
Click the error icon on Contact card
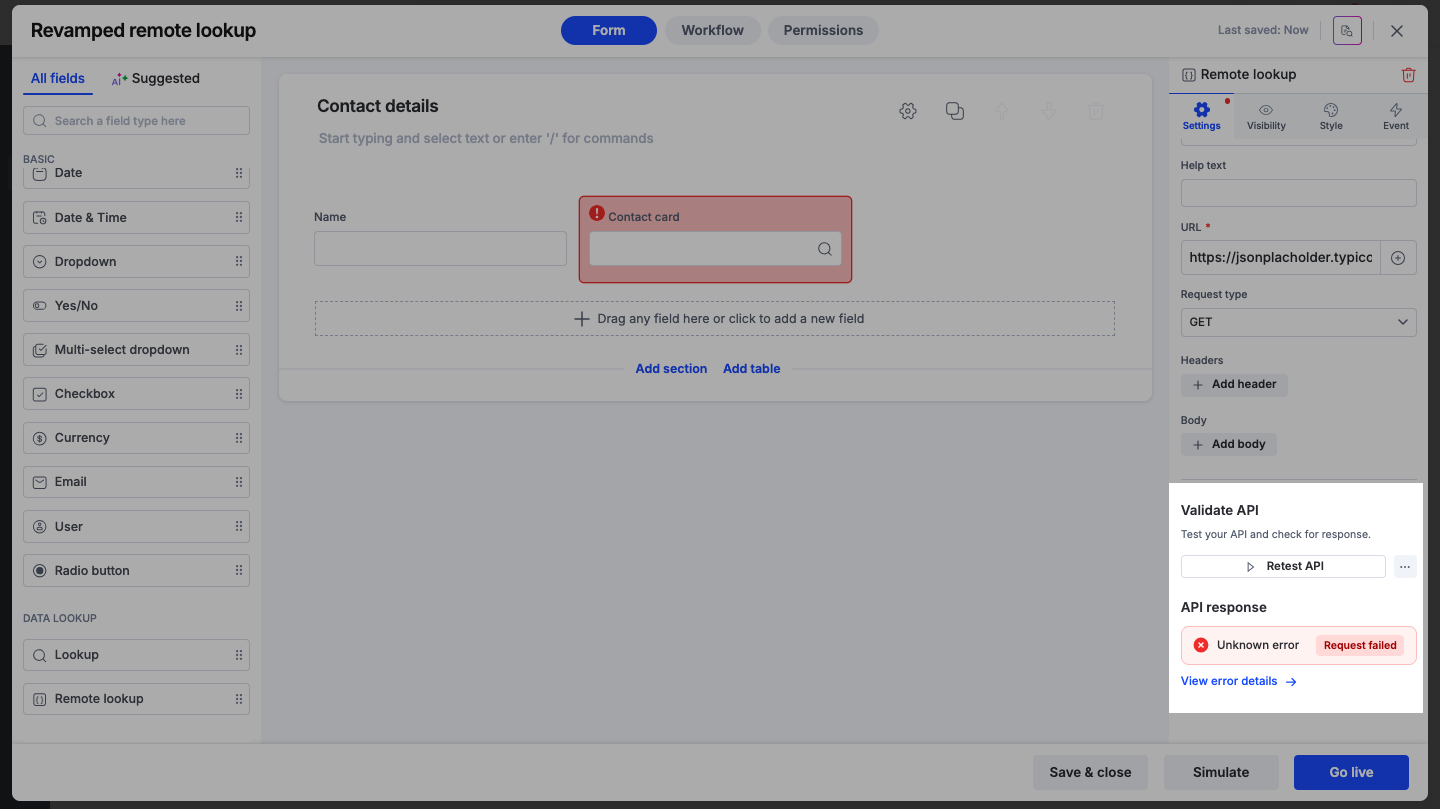[597, 213]
